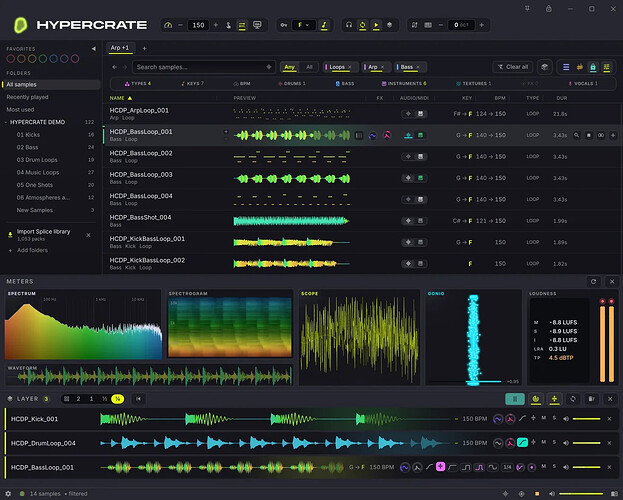Adjust the master volume slider in status bar

[x=581, y=494]
